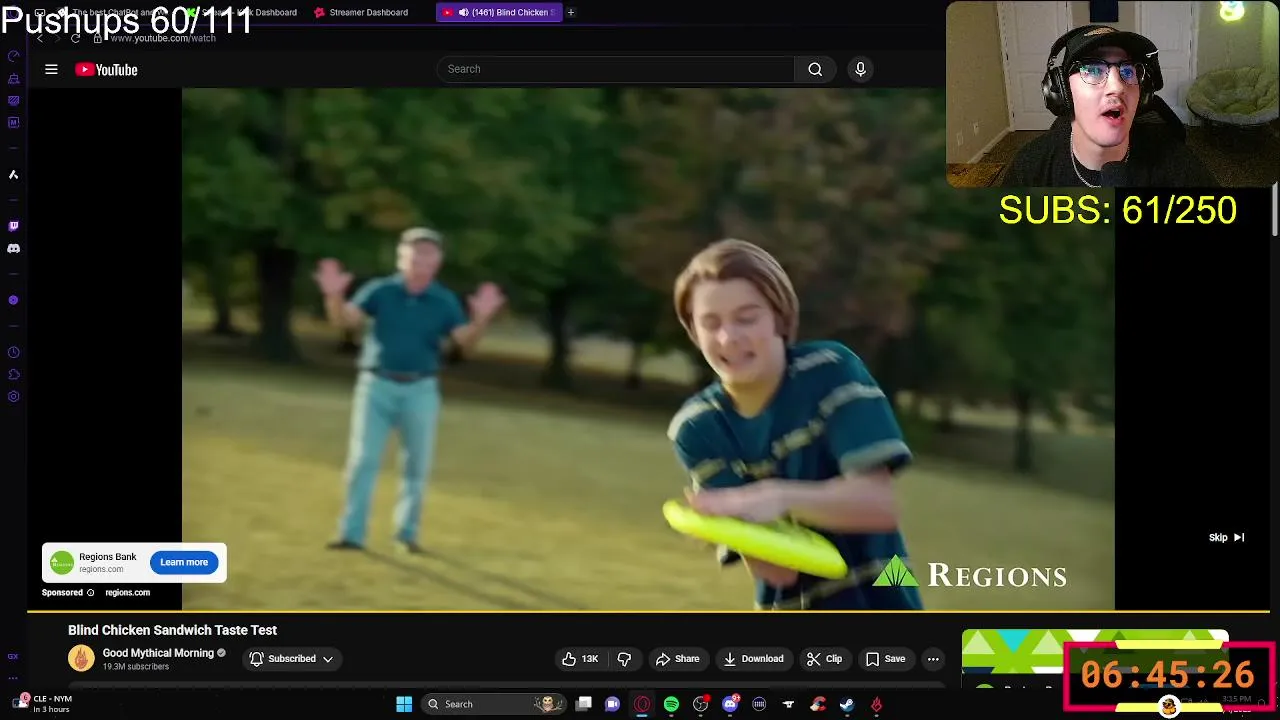1280x720 pixels.
Task: Open Good Mythical Morning channel avatar
Action: point(81,658)
